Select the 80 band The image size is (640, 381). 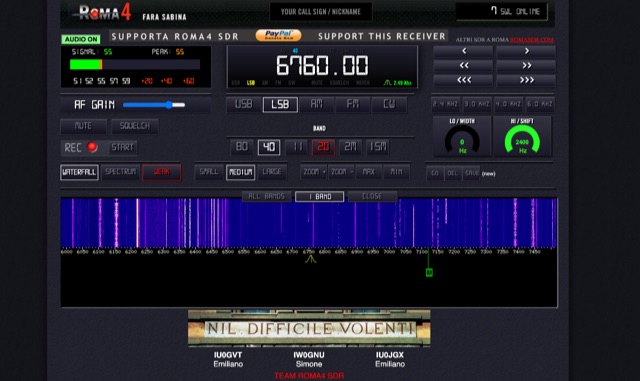coord(242,147)
